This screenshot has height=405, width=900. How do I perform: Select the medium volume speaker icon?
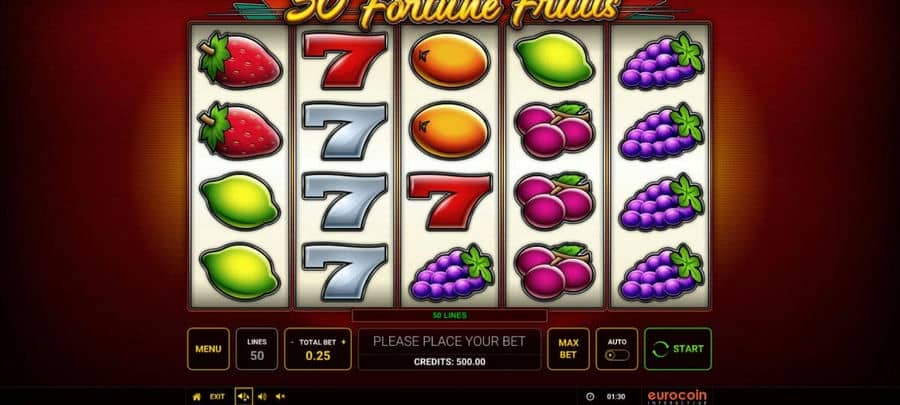(262, 396)
